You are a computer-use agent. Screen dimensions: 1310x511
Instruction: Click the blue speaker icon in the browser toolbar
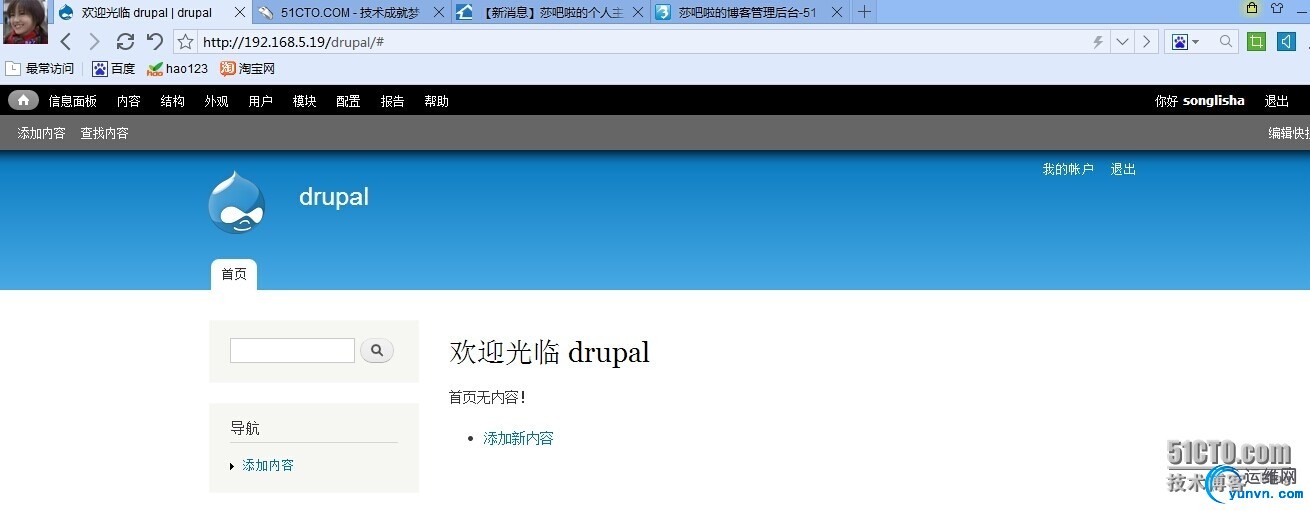coord(1286,41)
